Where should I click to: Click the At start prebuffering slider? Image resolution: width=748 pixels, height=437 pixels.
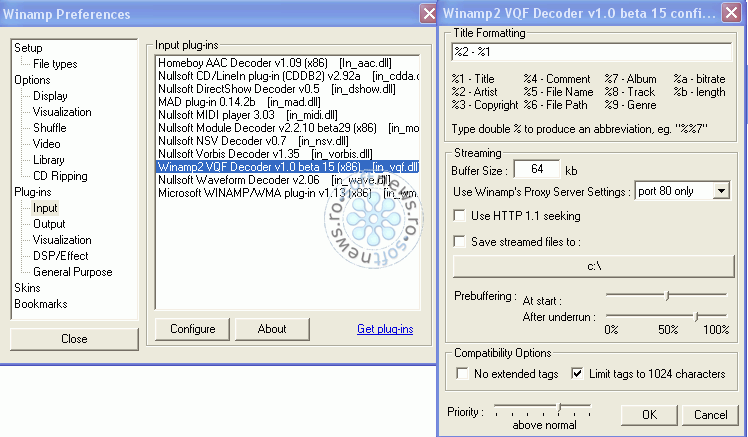[x=666, y=295]
